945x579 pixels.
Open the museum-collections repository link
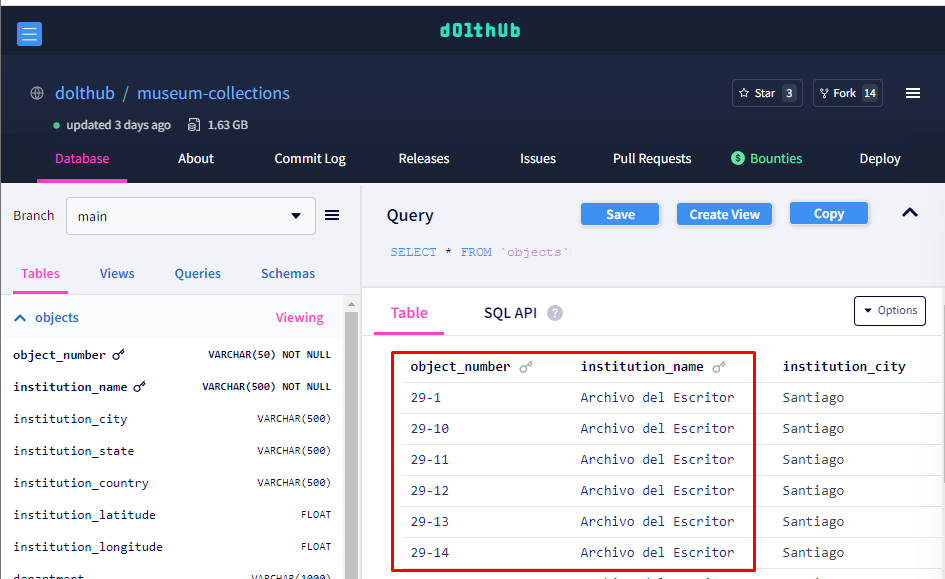[x=213, y=92]
